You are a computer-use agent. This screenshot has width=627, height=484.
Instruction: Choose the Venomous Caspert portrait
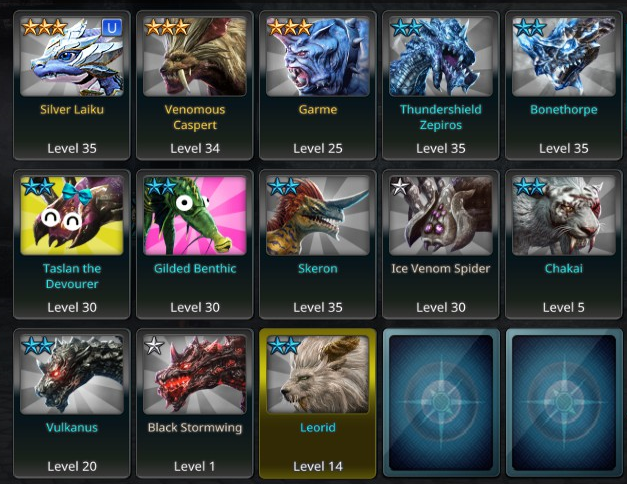tap(195, 56)
